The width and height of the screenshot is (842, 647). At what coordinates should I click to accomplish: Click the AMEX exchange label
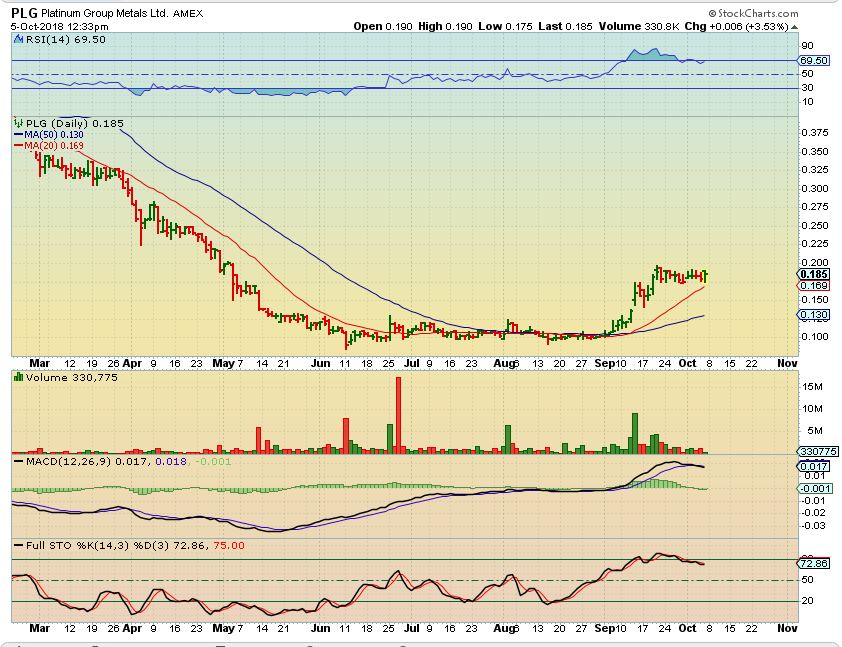coord(188,13)
